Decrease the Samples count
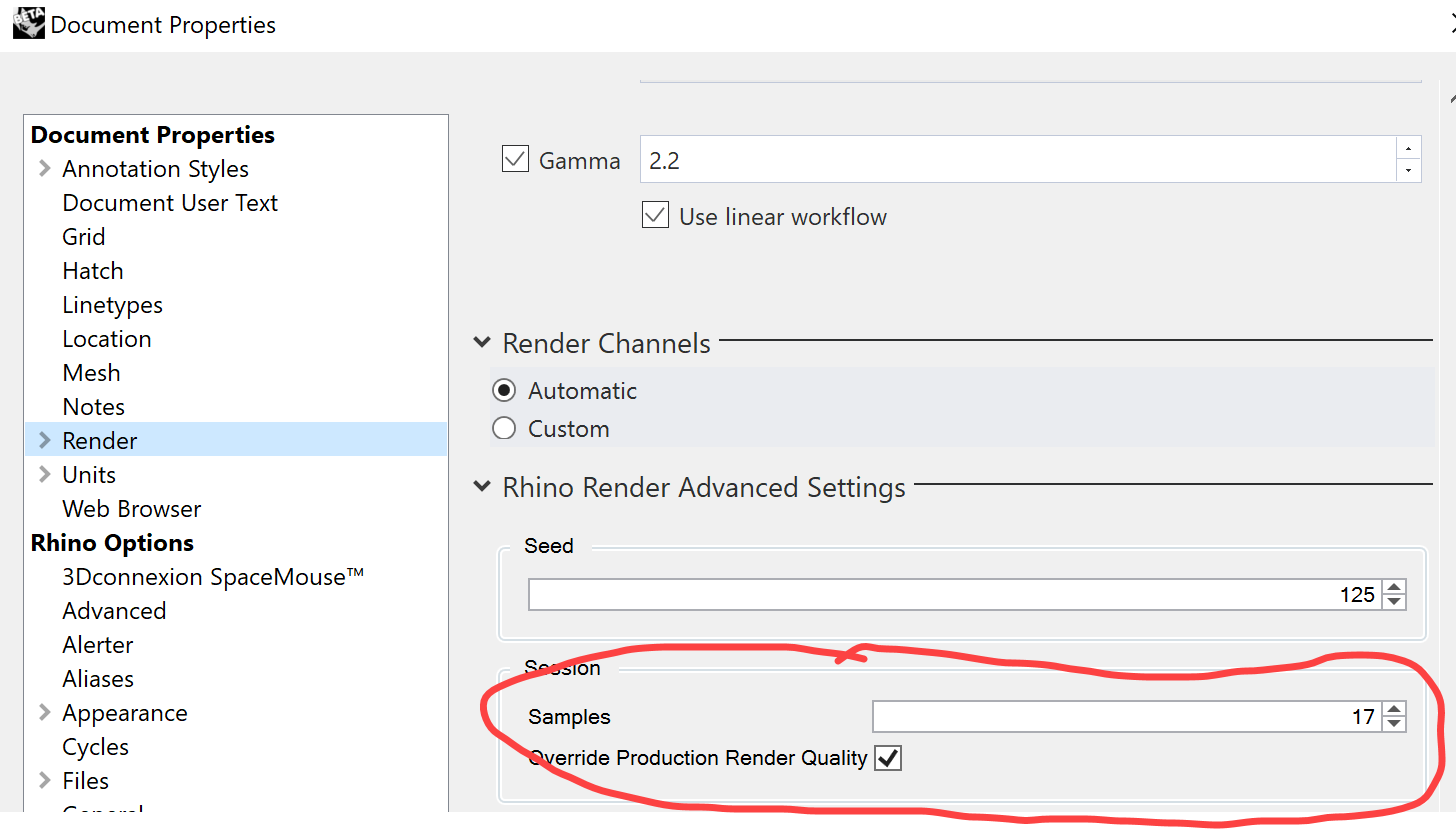Image resolution: width=1456 pixels, height=830 pixels. pyautogui.click(x=1394, y=724)
